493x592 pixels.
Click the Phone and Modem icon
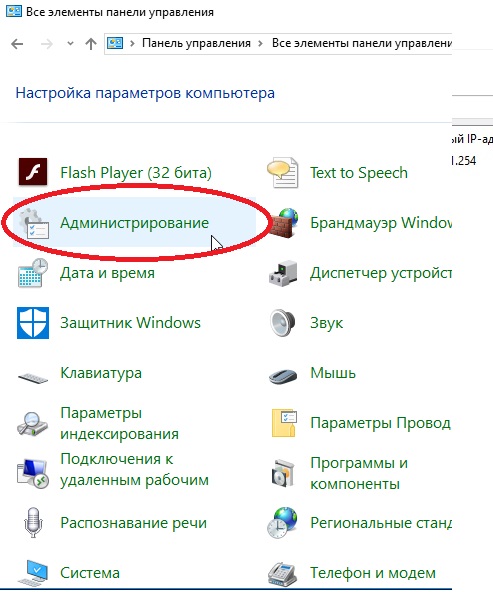pos(282,574)
